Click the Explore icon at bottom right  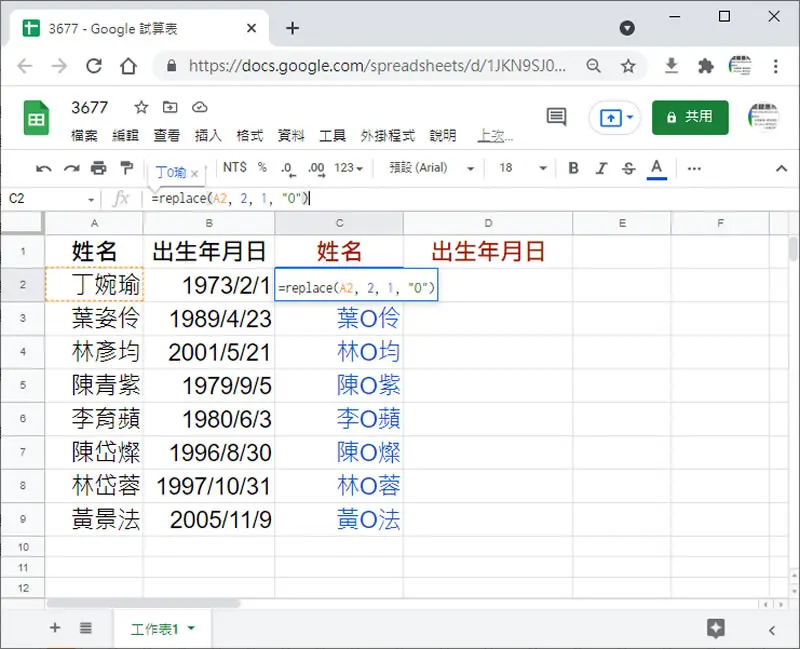point(715,628)
